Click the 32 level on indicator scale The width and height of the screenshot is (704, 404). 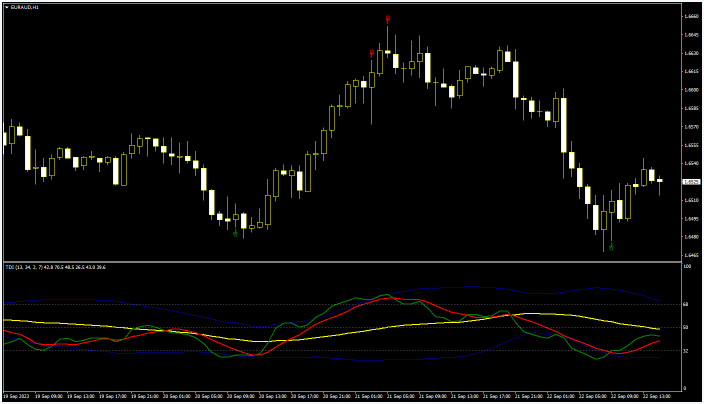(x=686, y=351)
